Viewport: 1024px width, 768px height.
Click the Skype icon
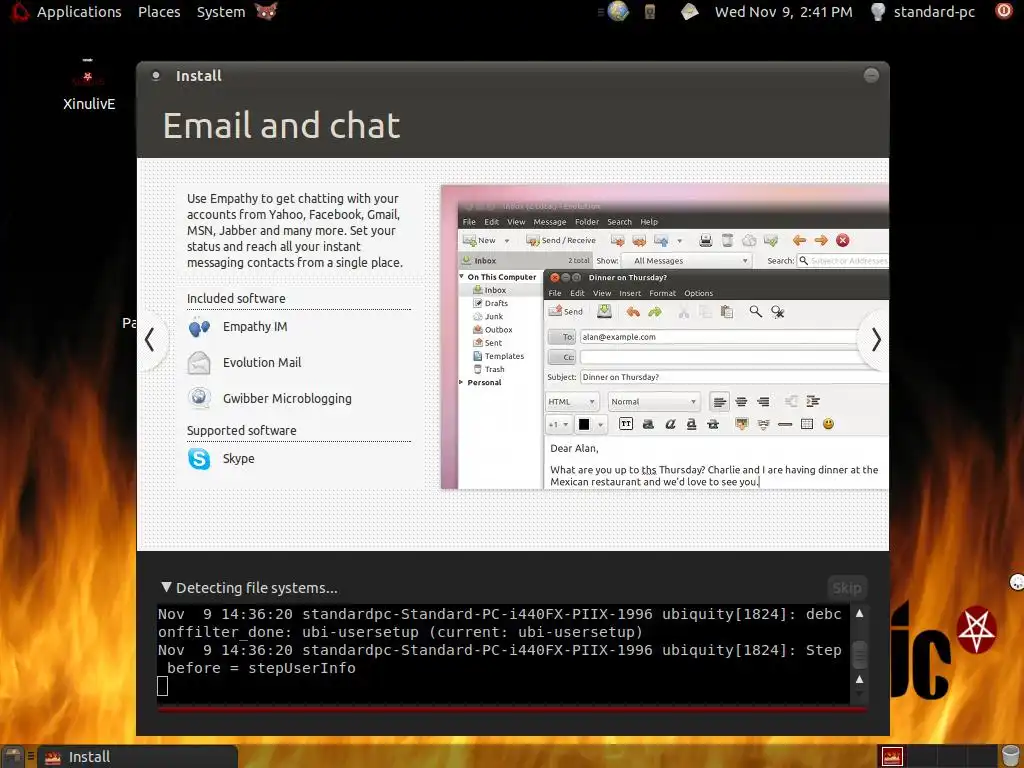click(199, 458)
